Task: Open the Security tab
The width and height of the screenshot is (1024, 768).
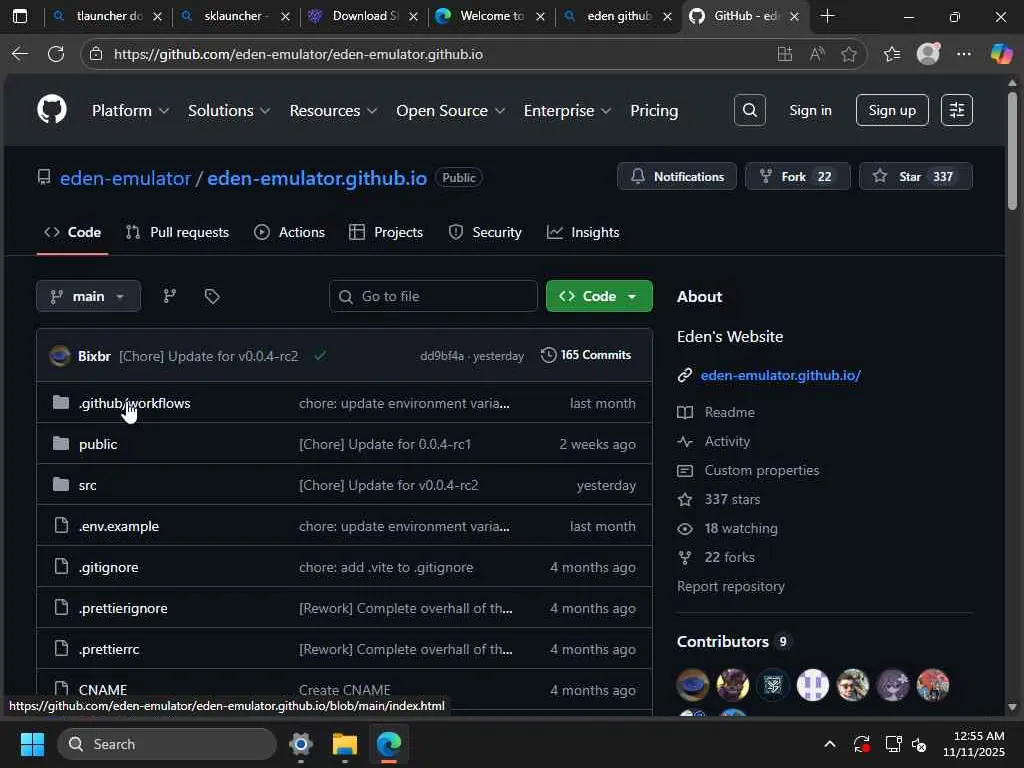Action: click(x=485, y=232)
